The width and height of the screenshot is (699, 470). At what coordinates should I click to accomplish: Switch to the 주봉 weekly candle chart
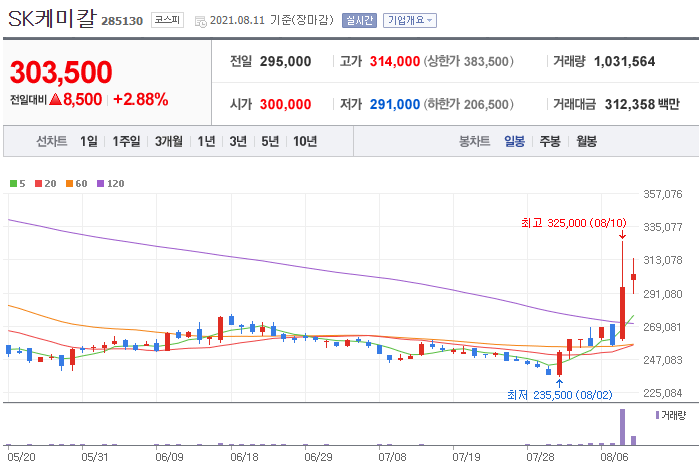coord(550,141)
